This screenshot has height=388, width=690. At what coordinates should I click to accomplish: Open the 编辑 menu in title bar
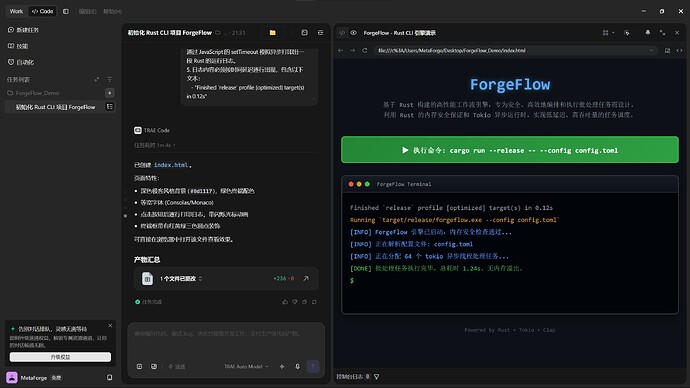click(x=87, y=11)
